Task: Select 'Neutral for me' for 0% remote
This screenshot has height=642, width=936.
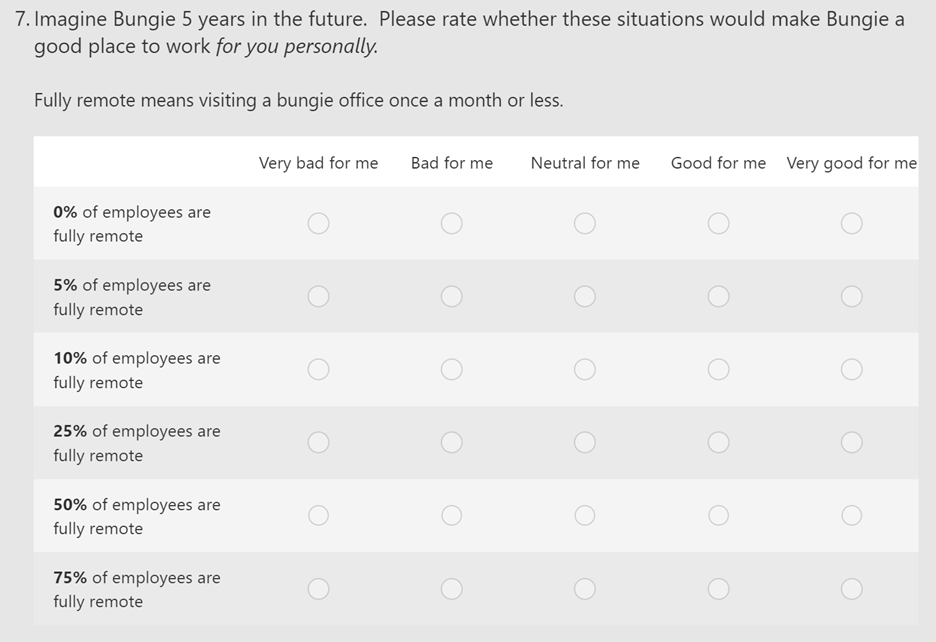Action: click(x=584, y=223)
